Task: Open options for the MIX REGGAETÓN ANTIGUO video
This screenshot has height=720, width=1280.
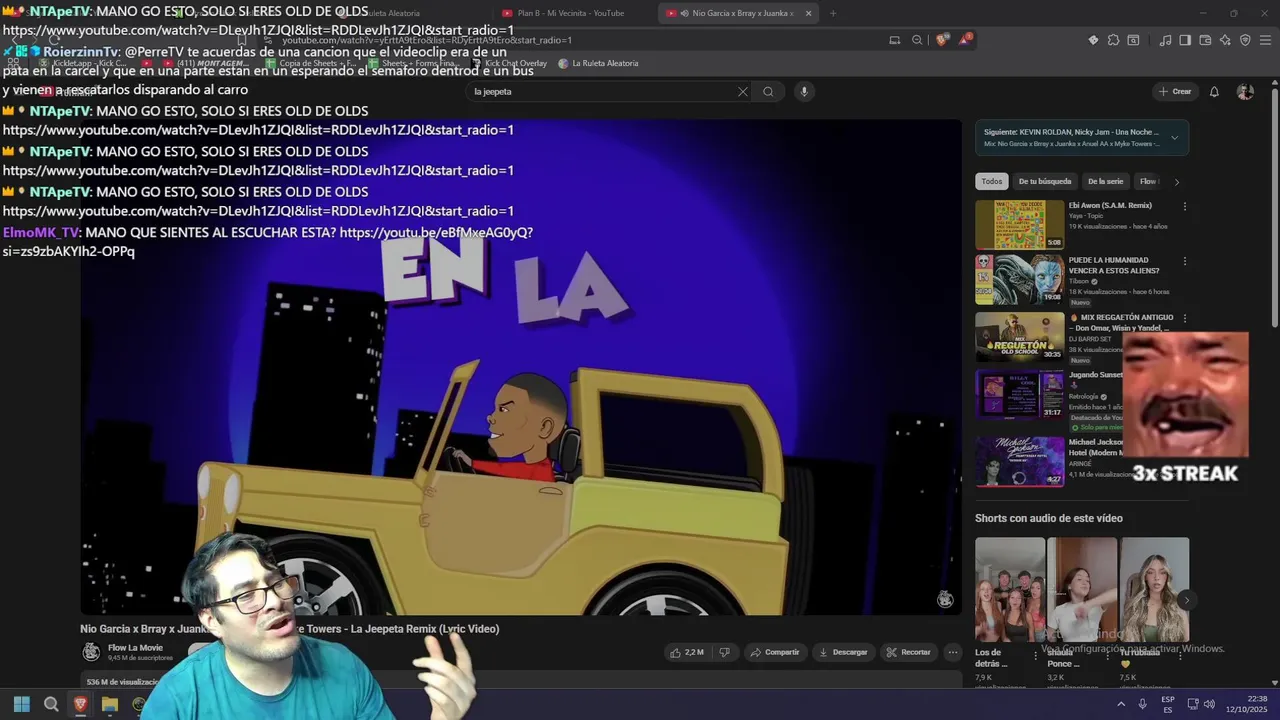Action: click(1185, 319)
